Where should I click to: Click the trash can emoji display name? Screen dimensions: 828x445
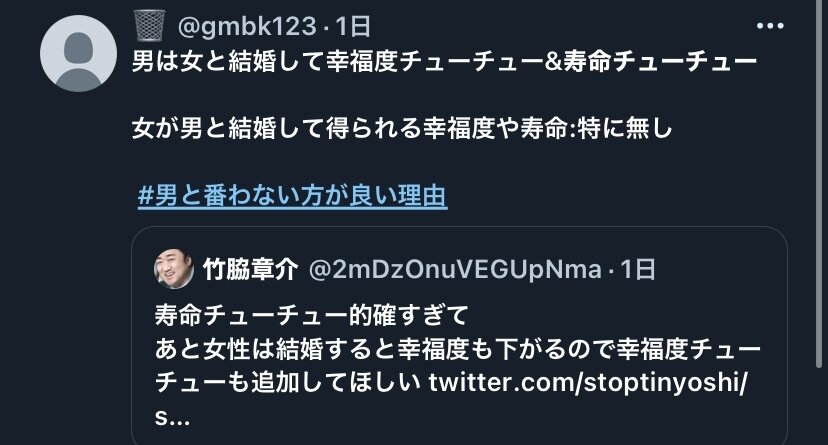(x=149, y=26)
